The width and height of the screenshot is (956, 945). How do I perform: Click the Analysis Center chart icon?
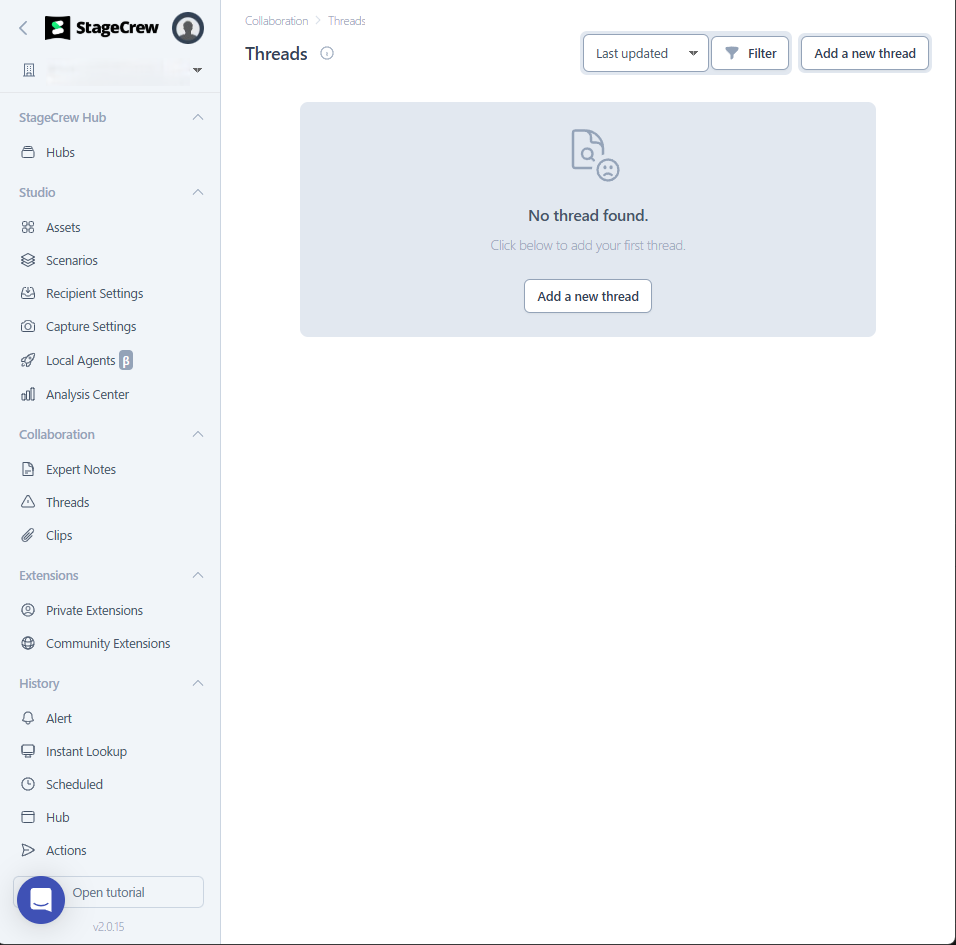[28, 395]
